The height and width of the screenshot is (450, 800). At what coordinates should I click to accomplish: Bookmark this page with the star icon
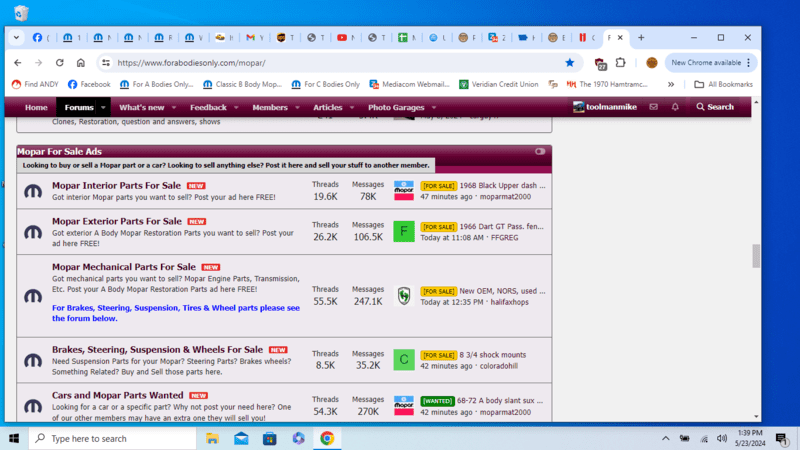(570, 62)
